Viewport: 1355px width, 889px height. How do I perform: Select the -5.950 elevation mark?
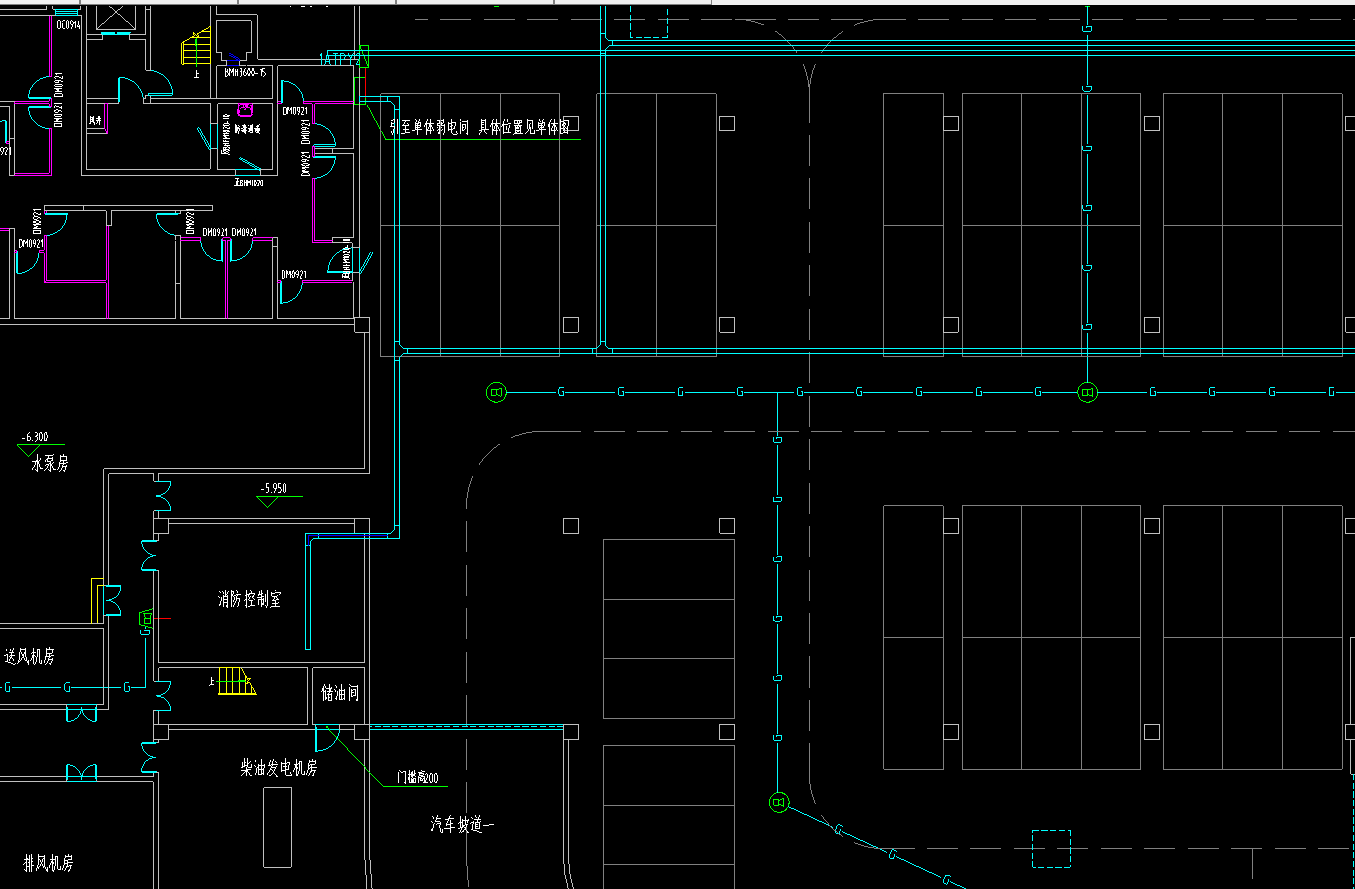[273, 488]
